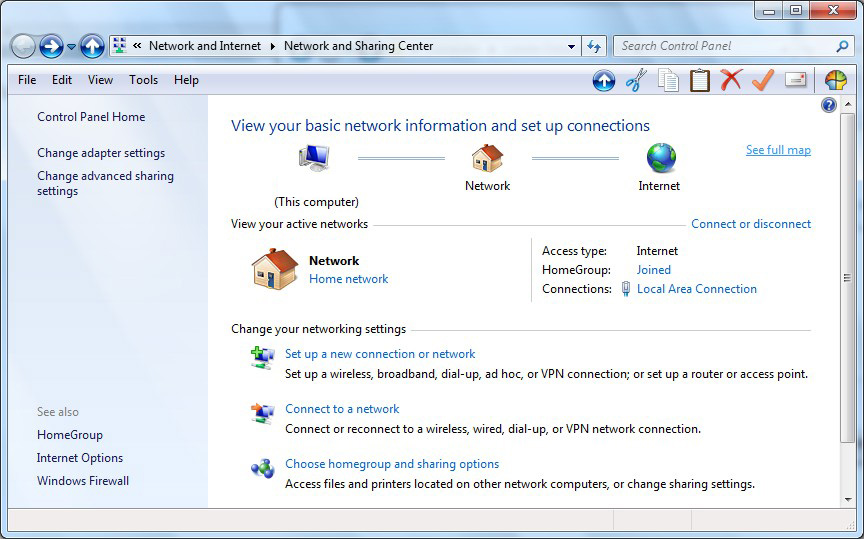Open Internet Options

[80, 458]
